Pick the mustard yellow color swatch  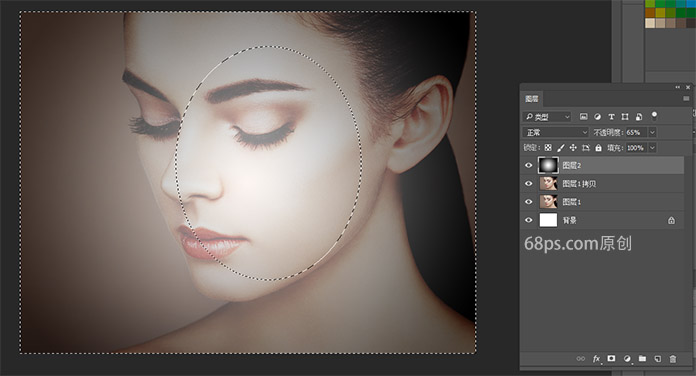click(660, 12)
